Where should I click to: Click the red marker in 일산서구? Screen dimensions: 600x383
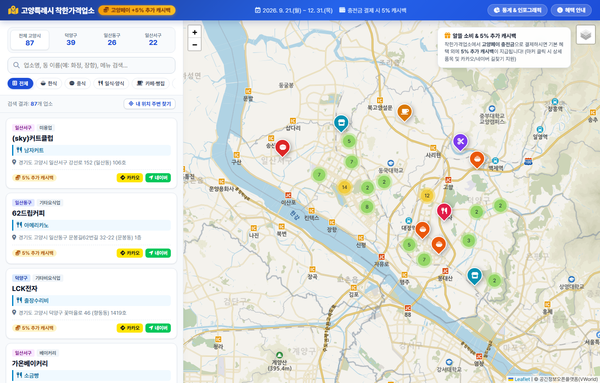pyautogui.click(x=282, y=148)
